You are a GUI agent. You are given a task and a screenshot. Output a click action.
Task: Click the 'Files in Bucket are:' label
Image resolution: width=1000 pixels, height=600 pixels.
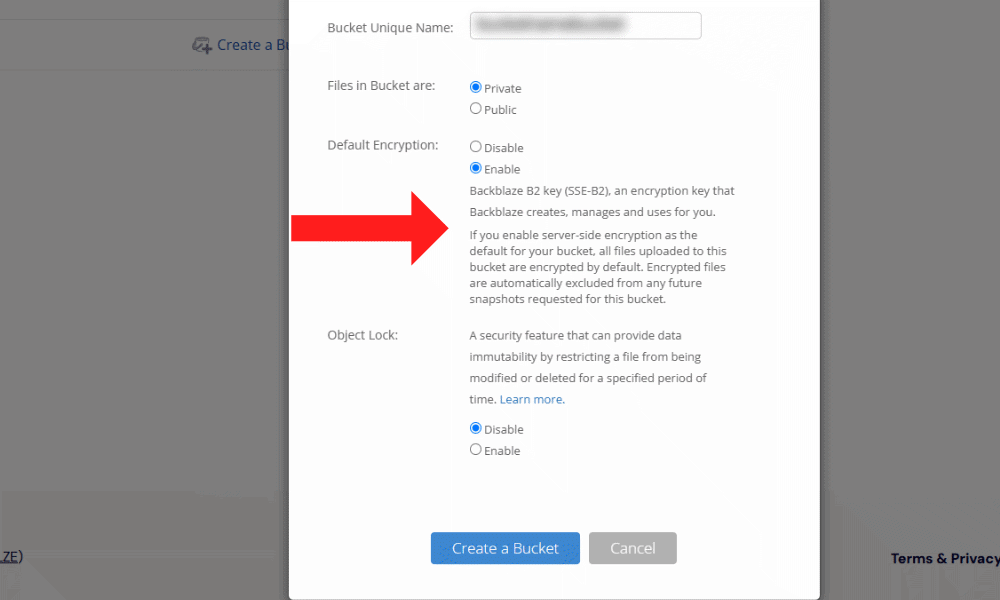(381, 85)
